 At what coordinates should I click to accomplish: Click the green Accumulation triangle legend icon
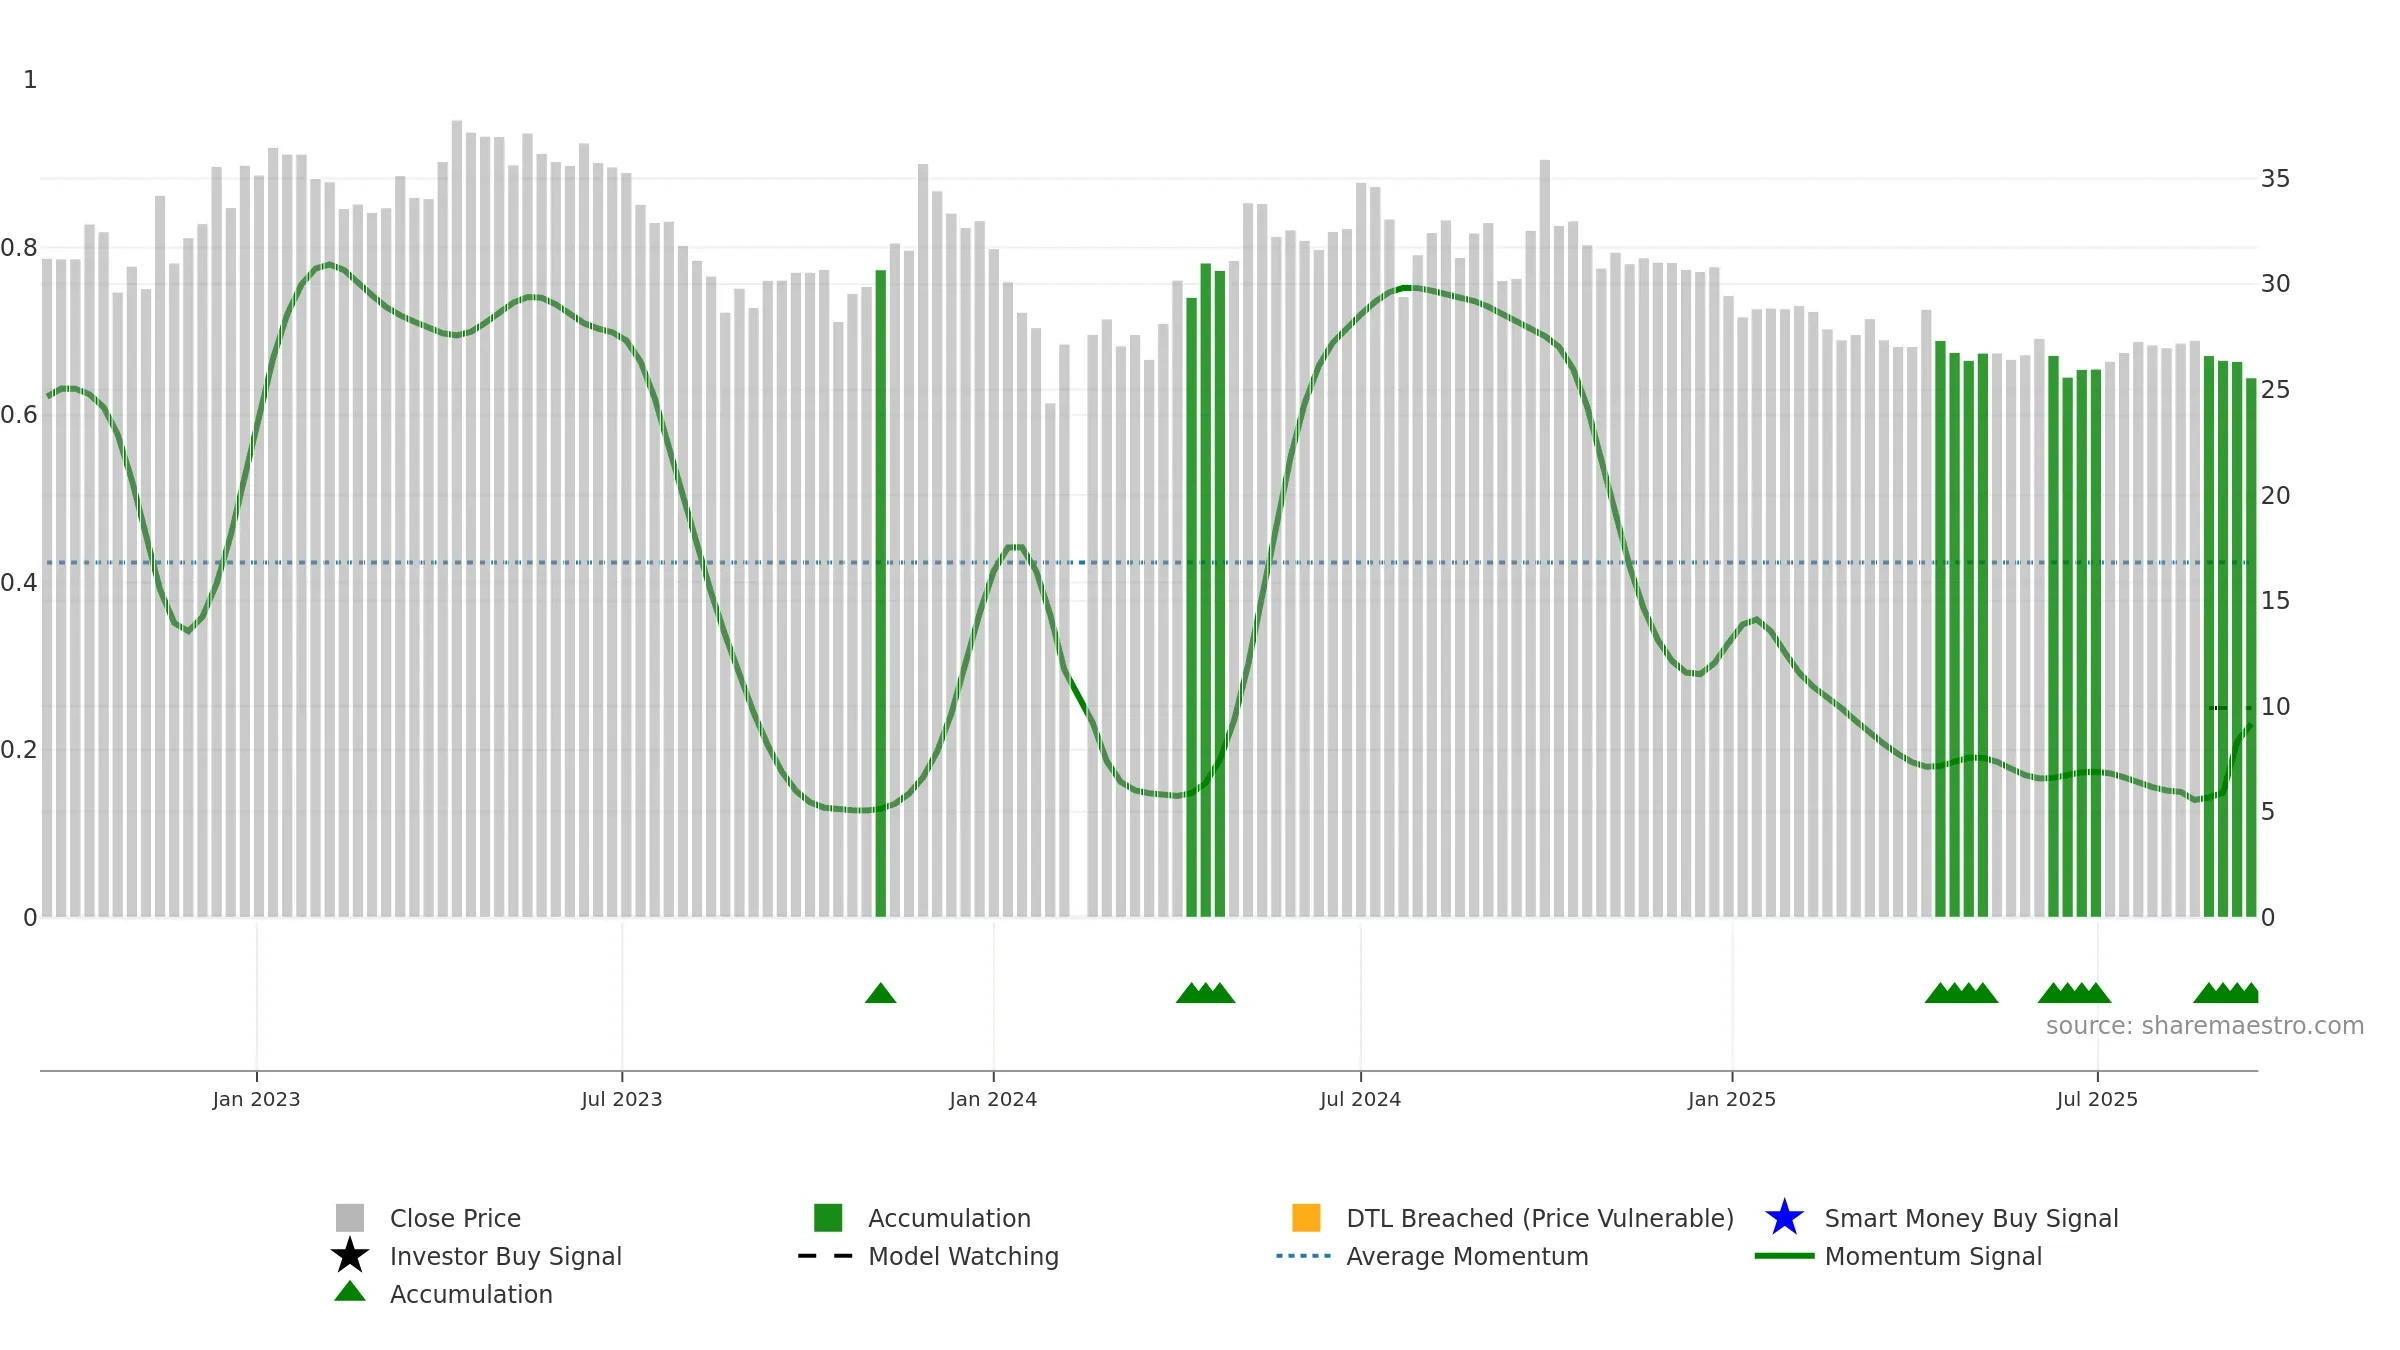click(x=350, y=1292)
